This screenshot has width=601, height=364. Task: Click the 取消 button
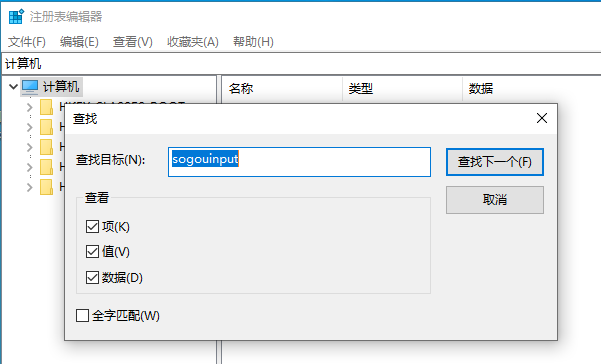[495, 200]
